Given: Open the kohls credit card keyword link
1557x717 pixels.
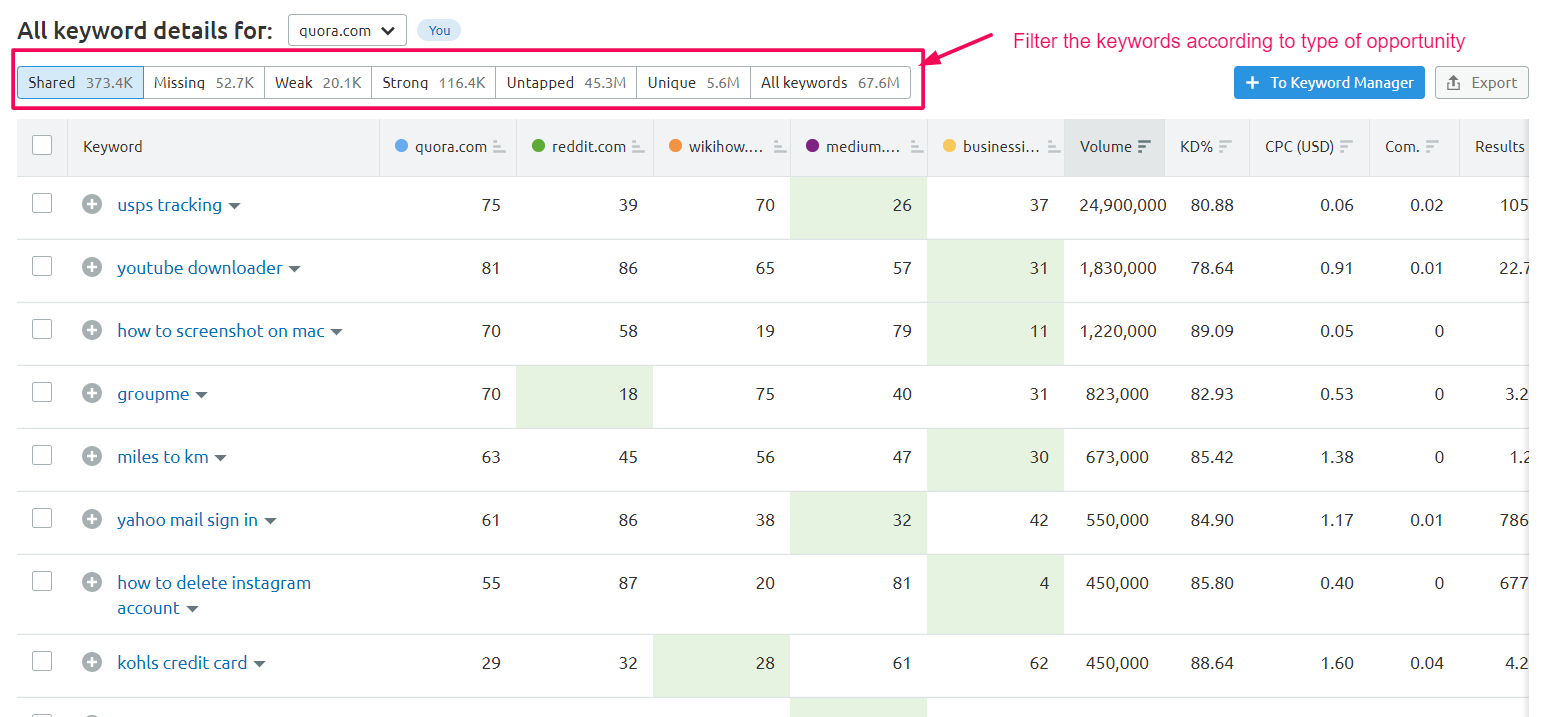Looking at the screenshot, I should coord(182,663).
